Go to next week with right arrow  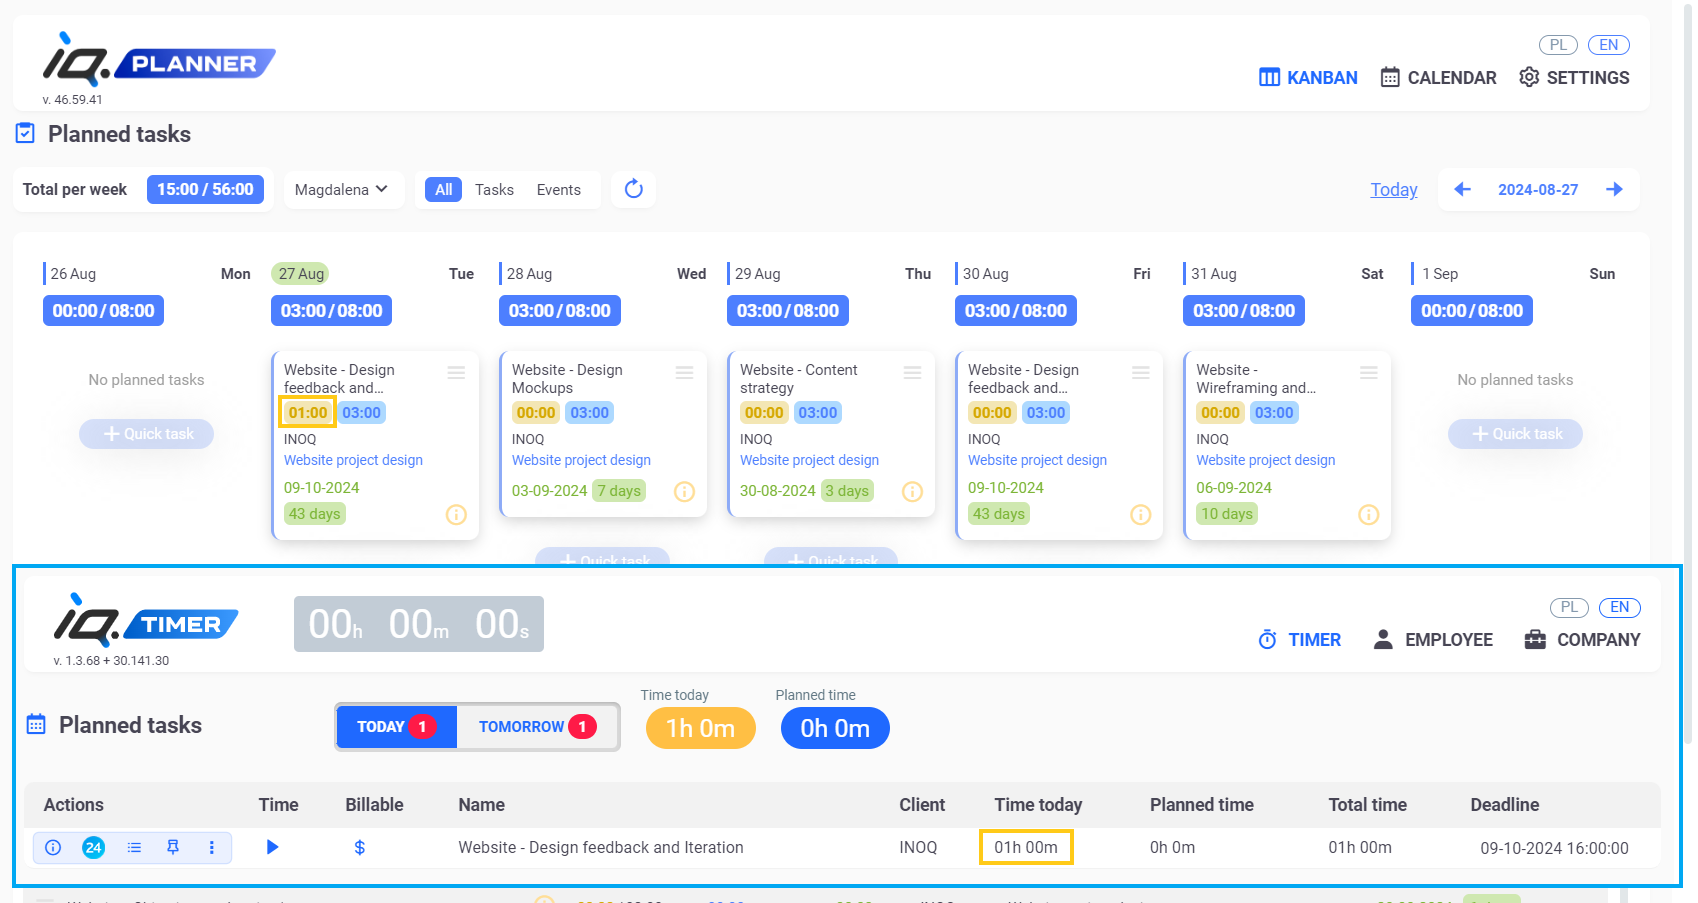(1614, 189)
